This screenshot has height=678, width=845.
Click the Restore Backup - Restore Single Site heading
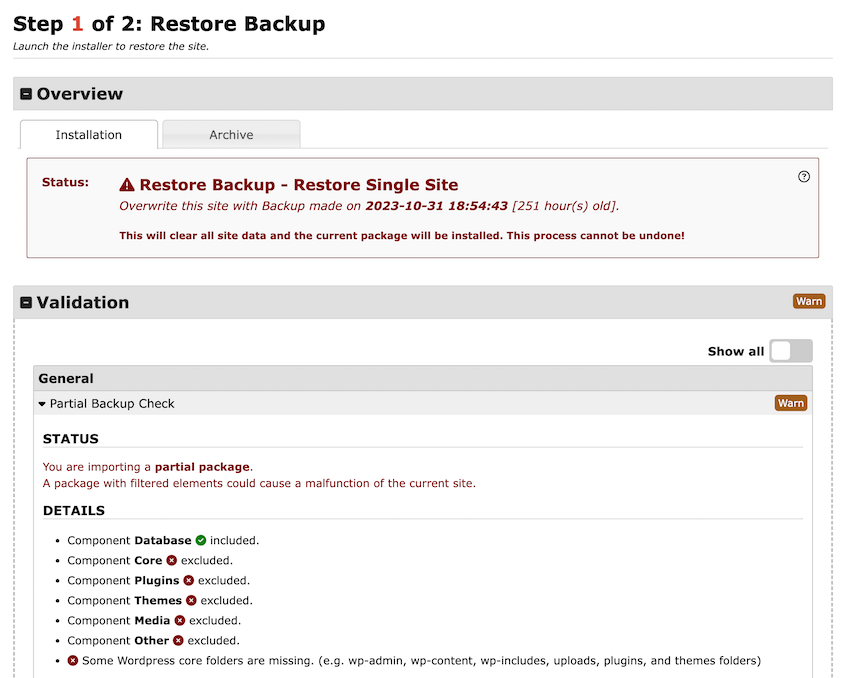coord(299,185)
